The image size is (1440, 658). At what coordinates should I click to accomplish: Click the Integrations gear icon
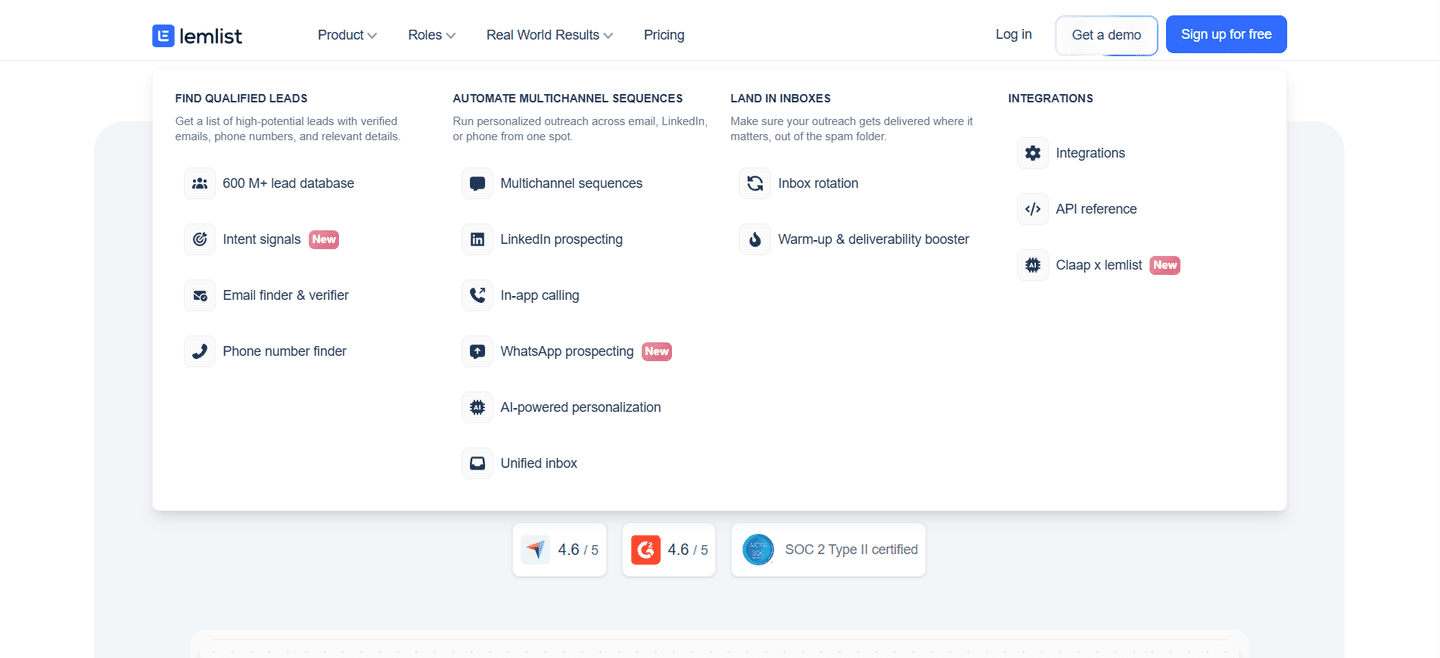tap(1033, 153)
